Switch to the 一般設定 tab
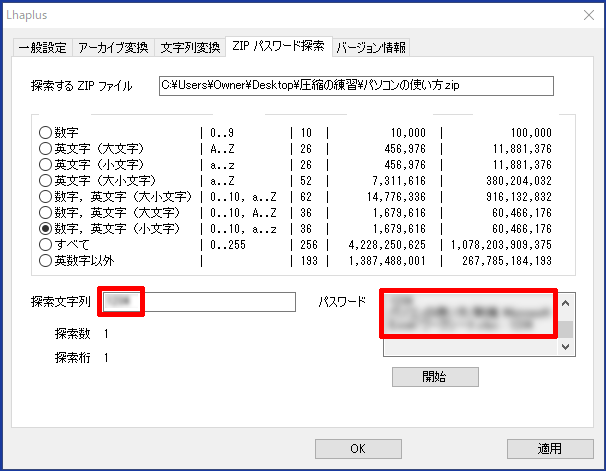The height and width of the screenshot is (471, 606). pos(43,48)
